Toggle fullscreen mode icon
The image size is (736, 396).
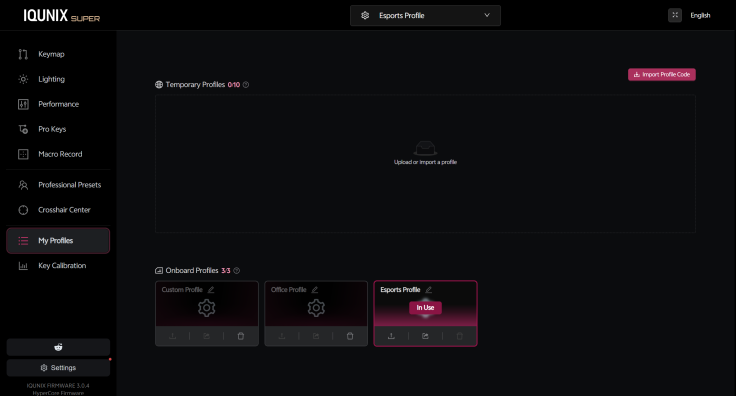pyautogui.click(x=675, y=15)
